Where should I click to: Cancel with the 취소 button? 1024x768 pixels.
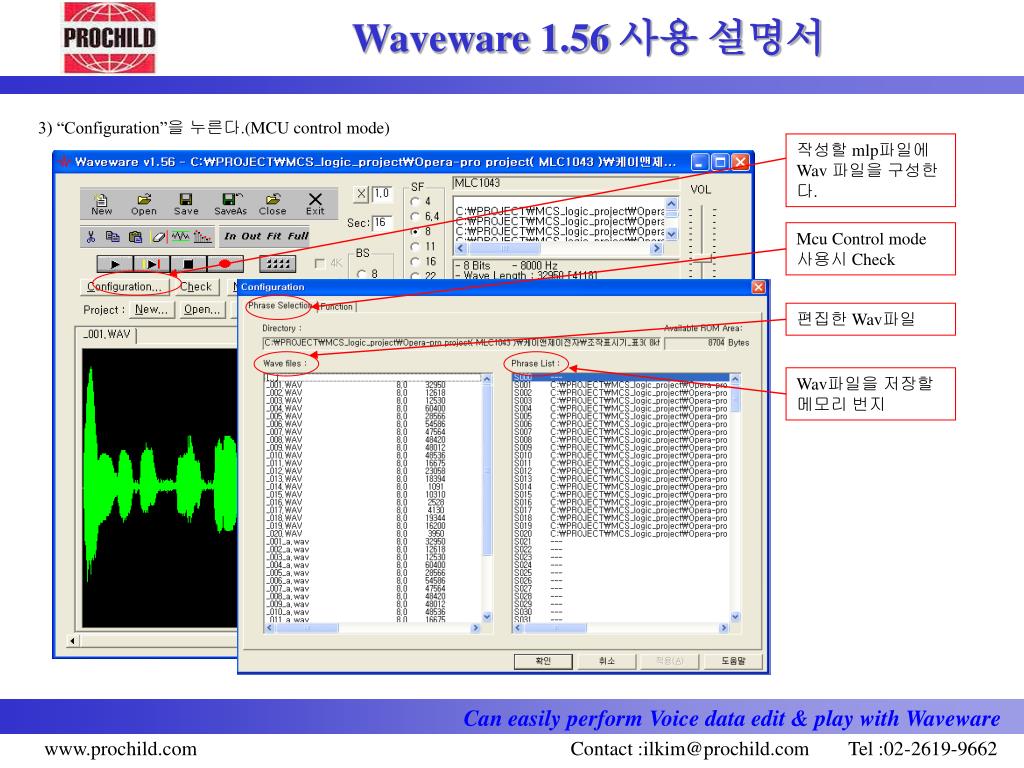coord(607,661)
